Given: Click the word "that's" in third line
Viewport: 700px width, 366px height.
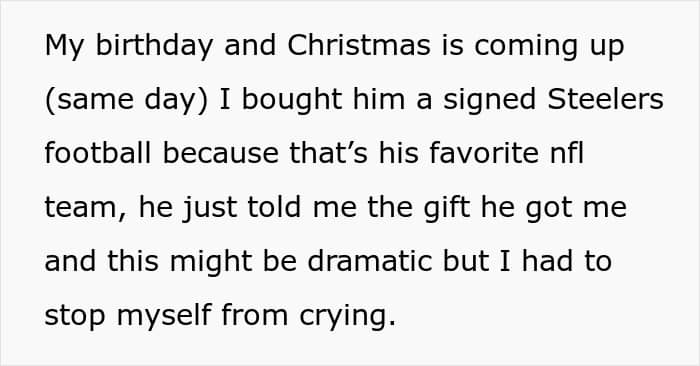Looking at the screenshot, I should click(x=329, y=153).
